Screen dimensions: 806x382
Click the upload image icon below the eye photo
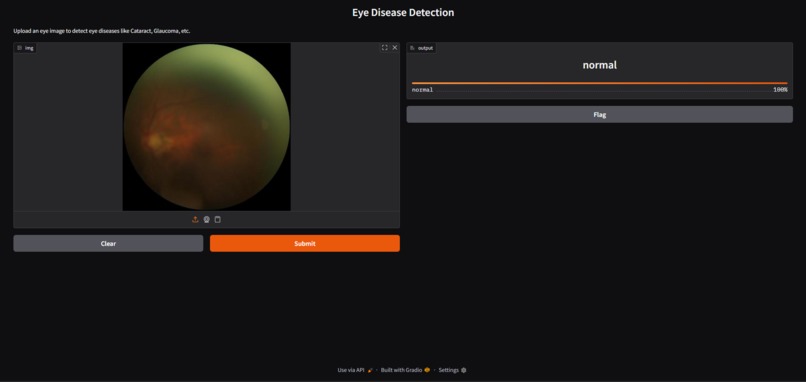195,220
